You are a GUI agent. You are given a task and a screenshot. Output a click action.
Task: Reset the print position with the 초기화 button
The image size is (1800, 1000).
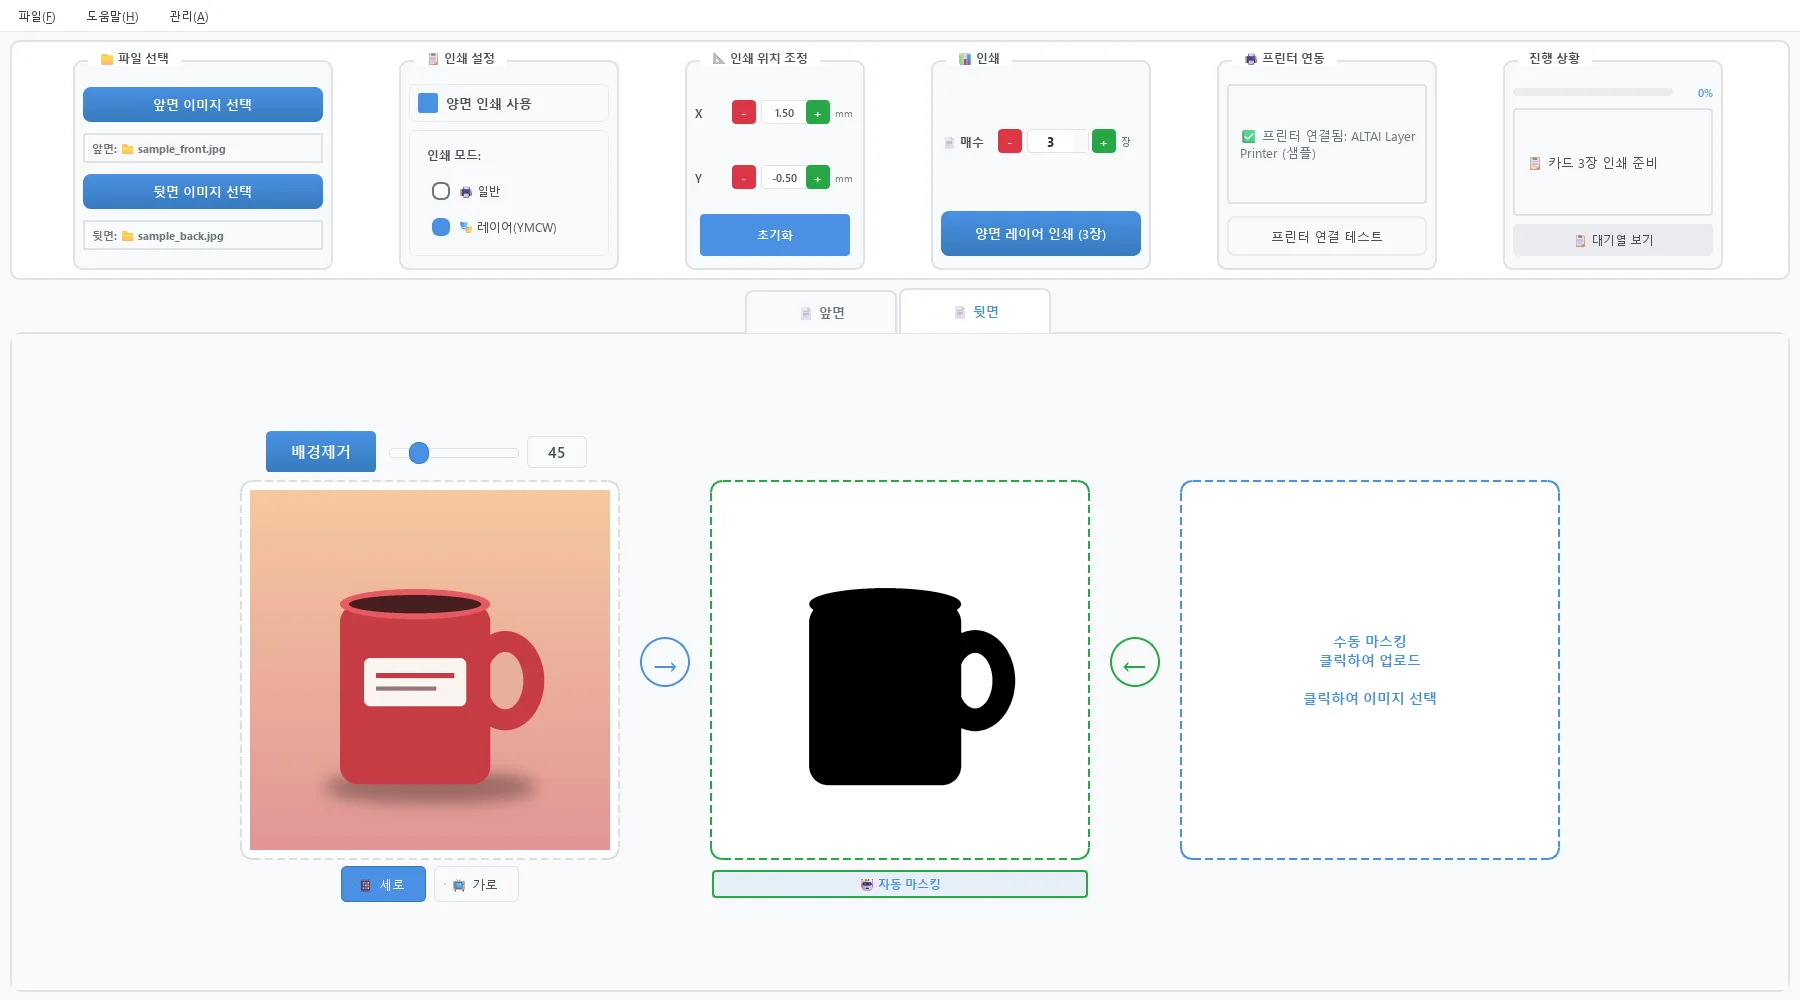click(775, 235)
